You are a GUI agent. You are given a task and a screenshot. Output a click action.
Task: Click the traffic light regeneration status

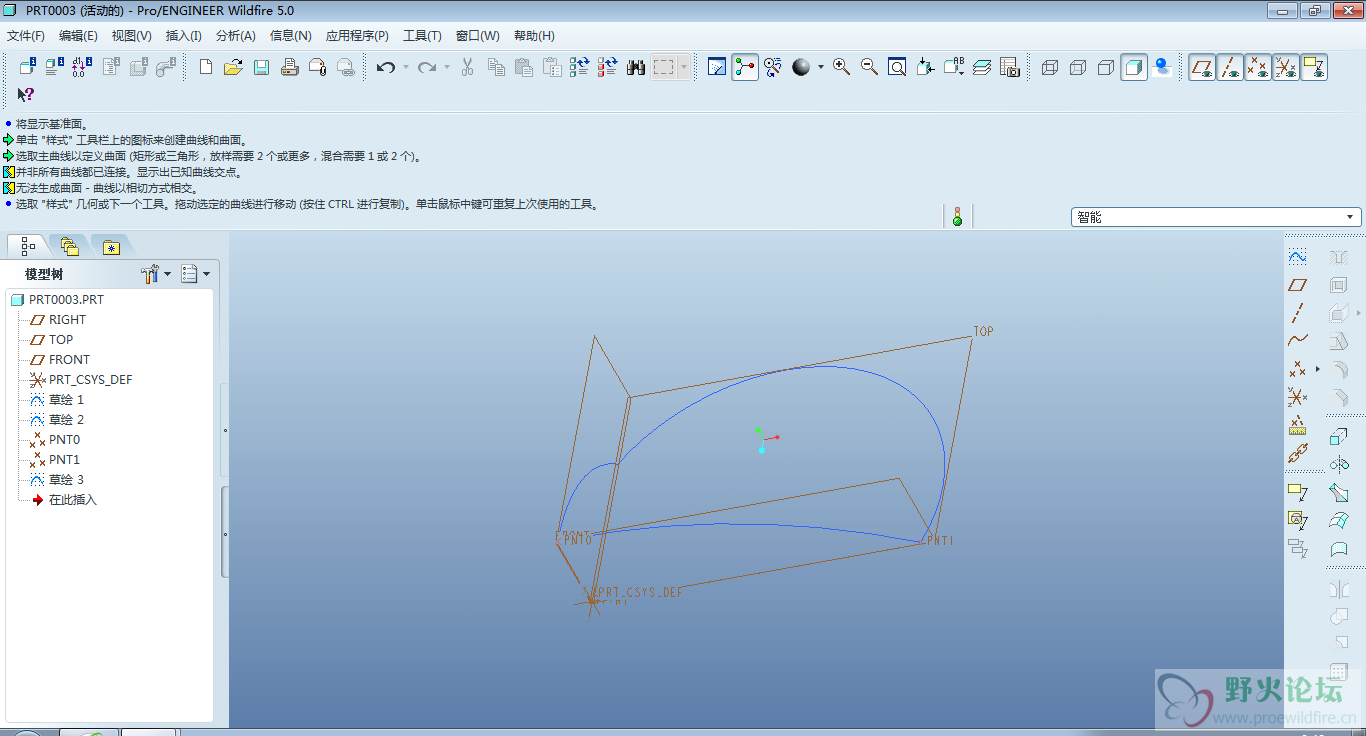coord(957,216)
